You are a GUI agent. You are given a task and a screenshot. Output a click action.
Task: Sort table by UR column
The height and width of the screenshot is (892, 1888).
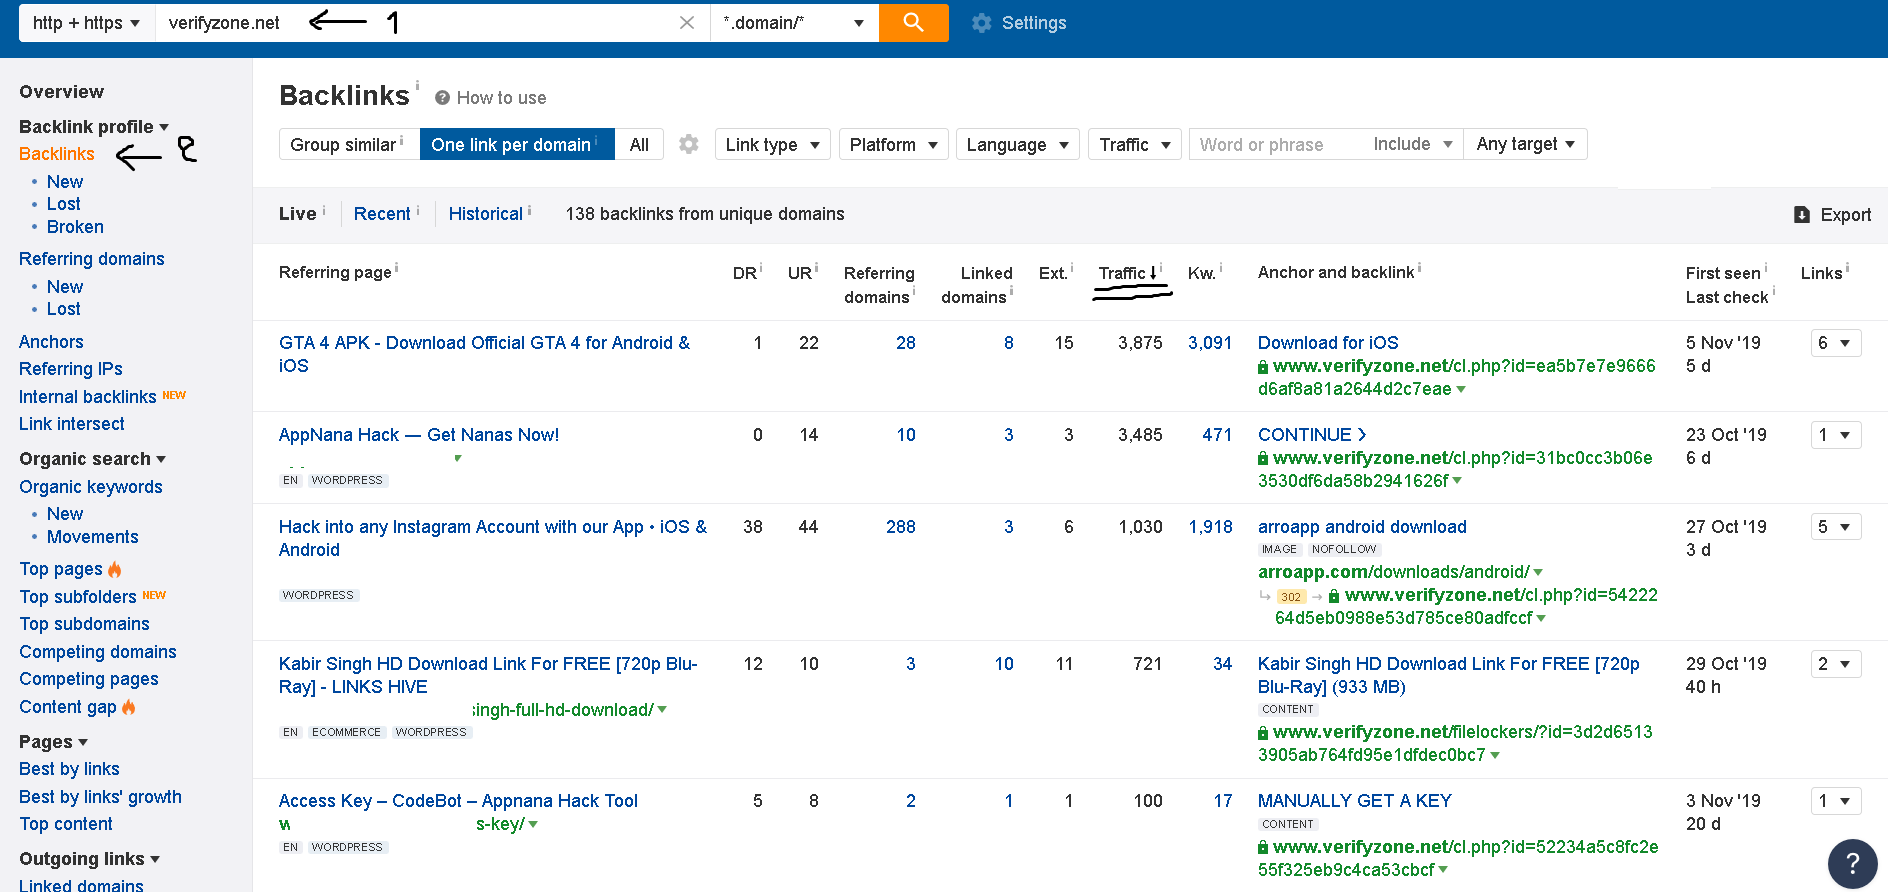pos(800,273)
